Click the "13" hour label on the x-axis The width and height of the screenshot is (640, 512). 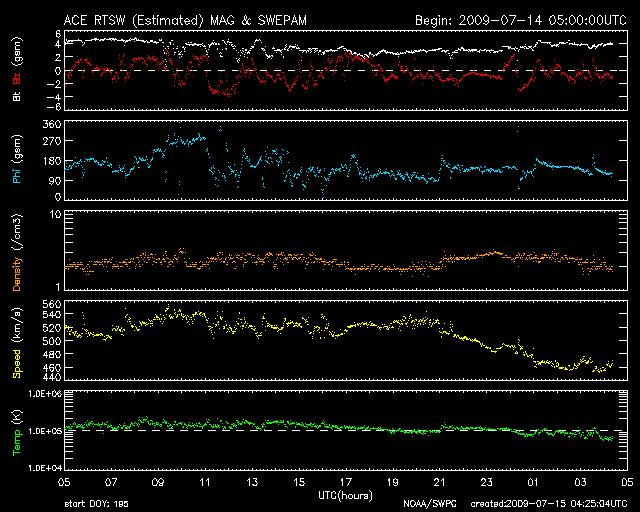click(x=252, y=482)
